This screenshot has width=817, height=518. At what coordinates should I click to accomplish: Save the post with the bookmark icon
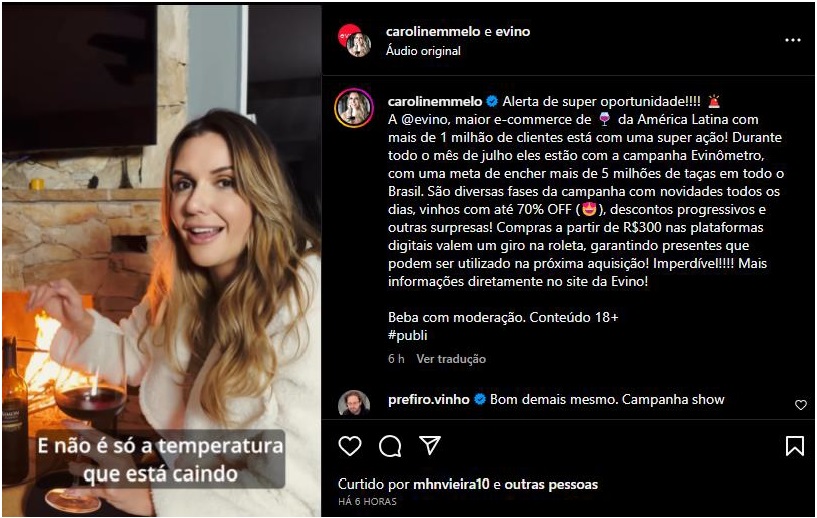coord(795,446)
